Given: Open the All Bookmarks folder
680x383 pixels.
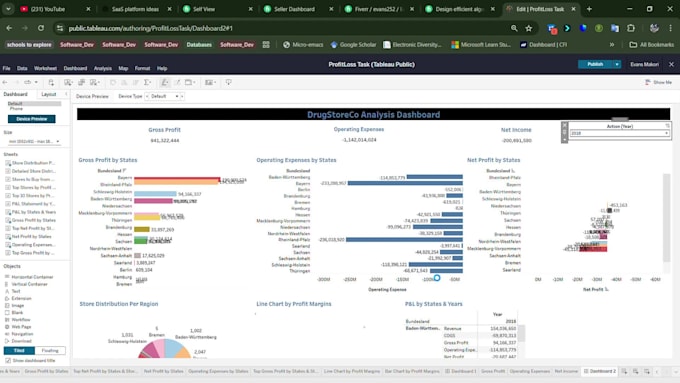Looking at the screenshot, I should [x=651, y=45].
